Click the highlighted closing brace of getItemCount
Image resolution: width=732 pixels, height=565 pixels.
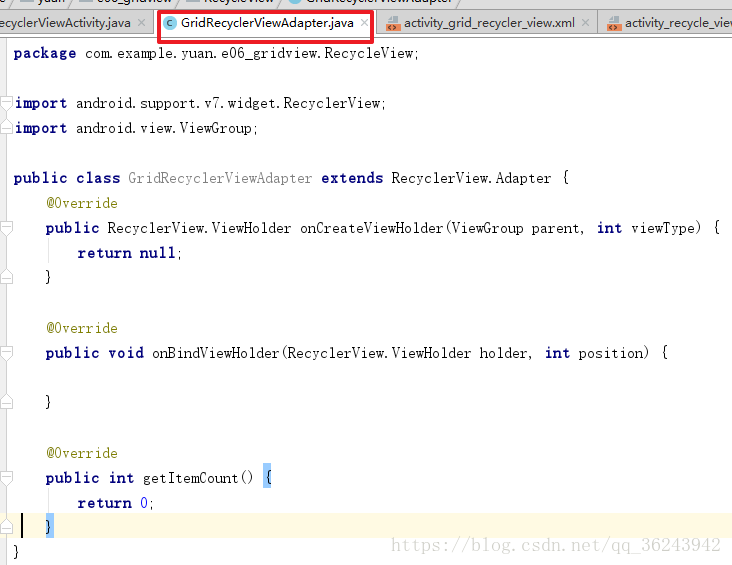coord(49,526)
